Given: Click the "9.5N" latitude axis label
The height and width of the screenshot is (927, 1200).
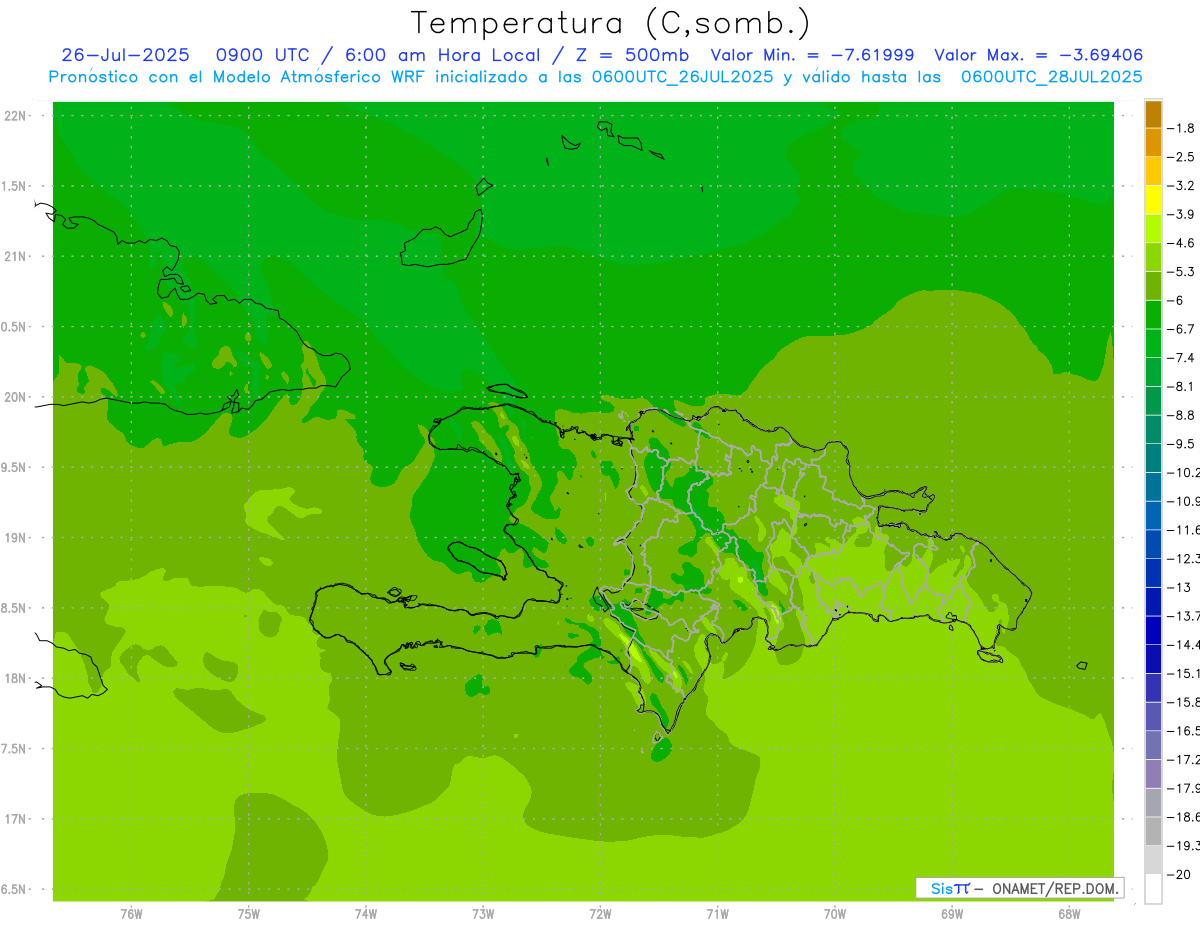Looking at the screenshot, I should pos(15,468).
